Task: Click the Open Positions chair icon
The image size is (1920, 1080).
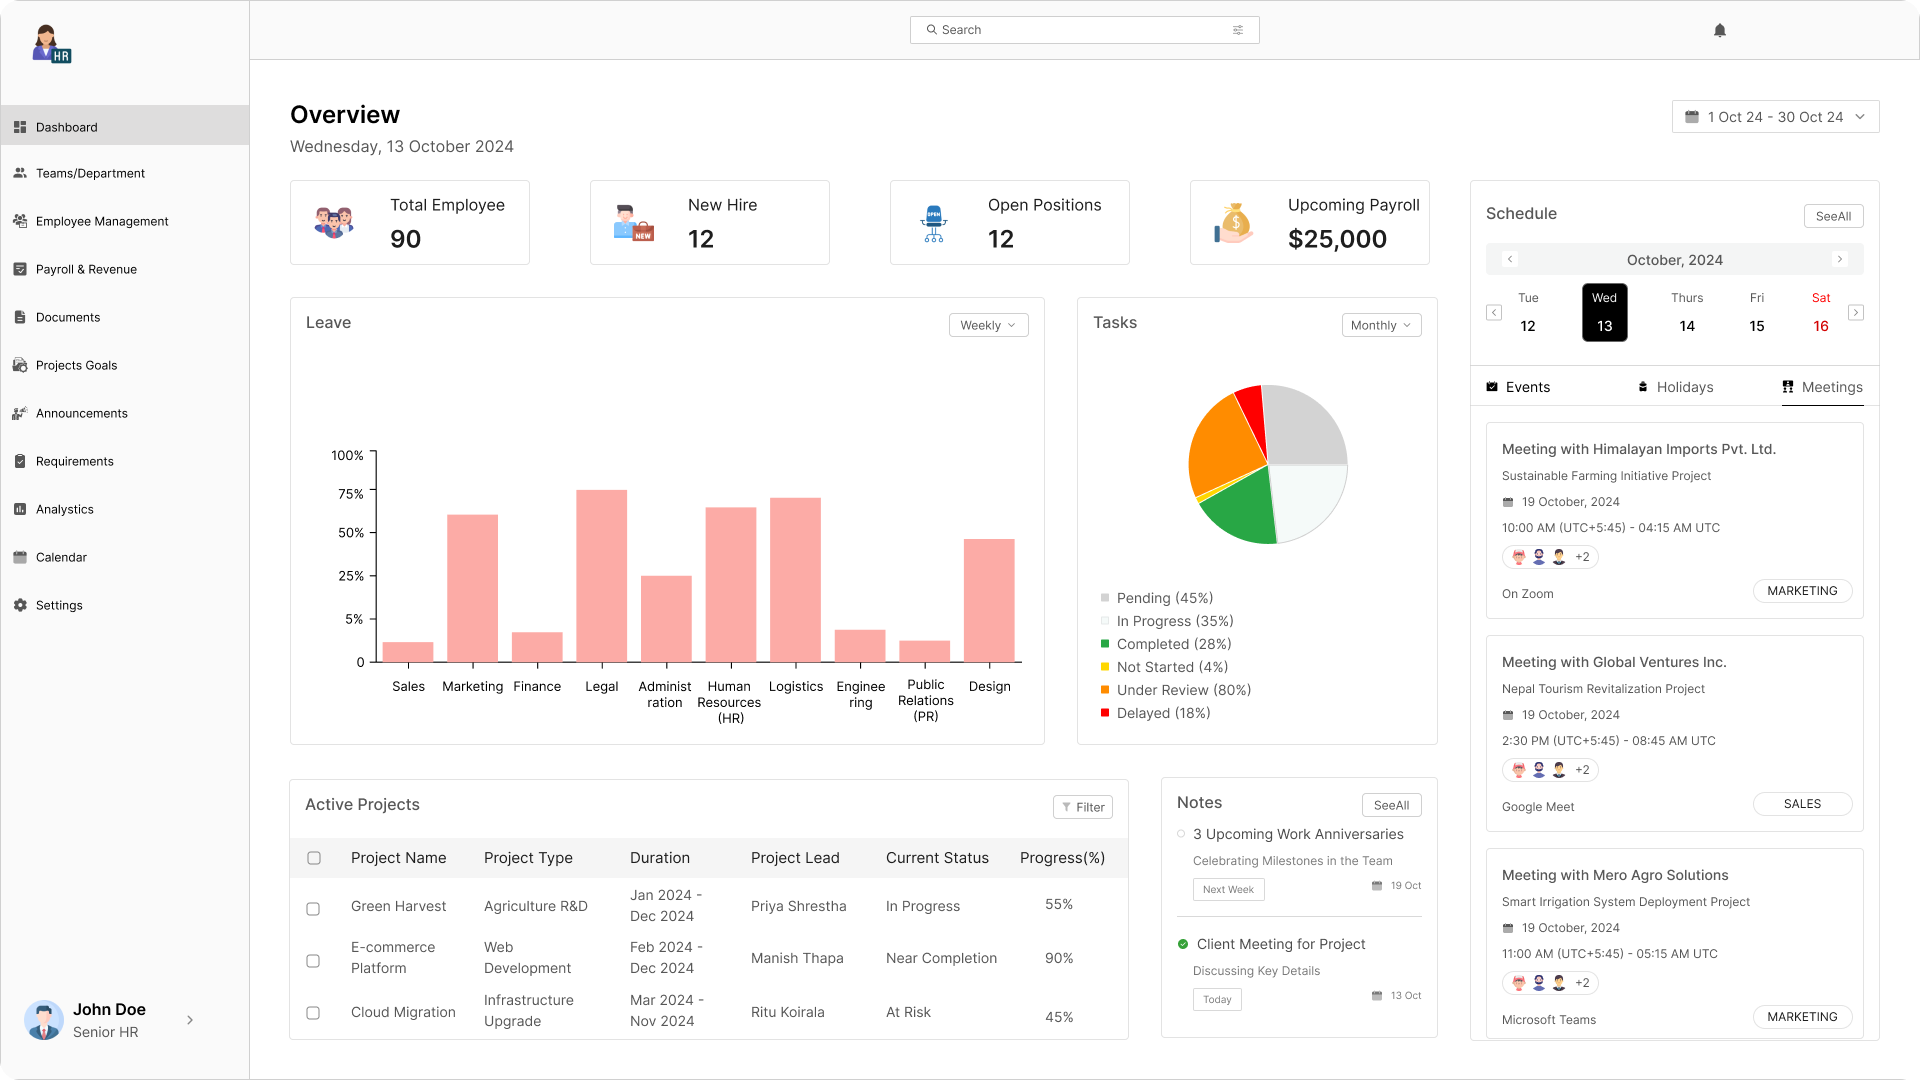Action: coord(934,223)
